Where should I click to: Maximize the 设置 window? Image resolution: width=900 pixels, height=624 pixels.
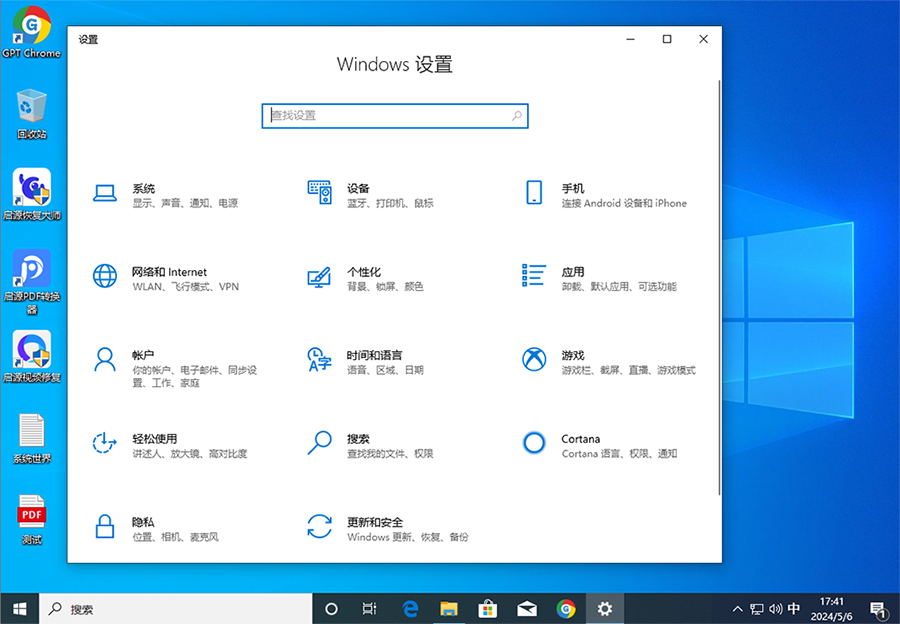point(667,39)
